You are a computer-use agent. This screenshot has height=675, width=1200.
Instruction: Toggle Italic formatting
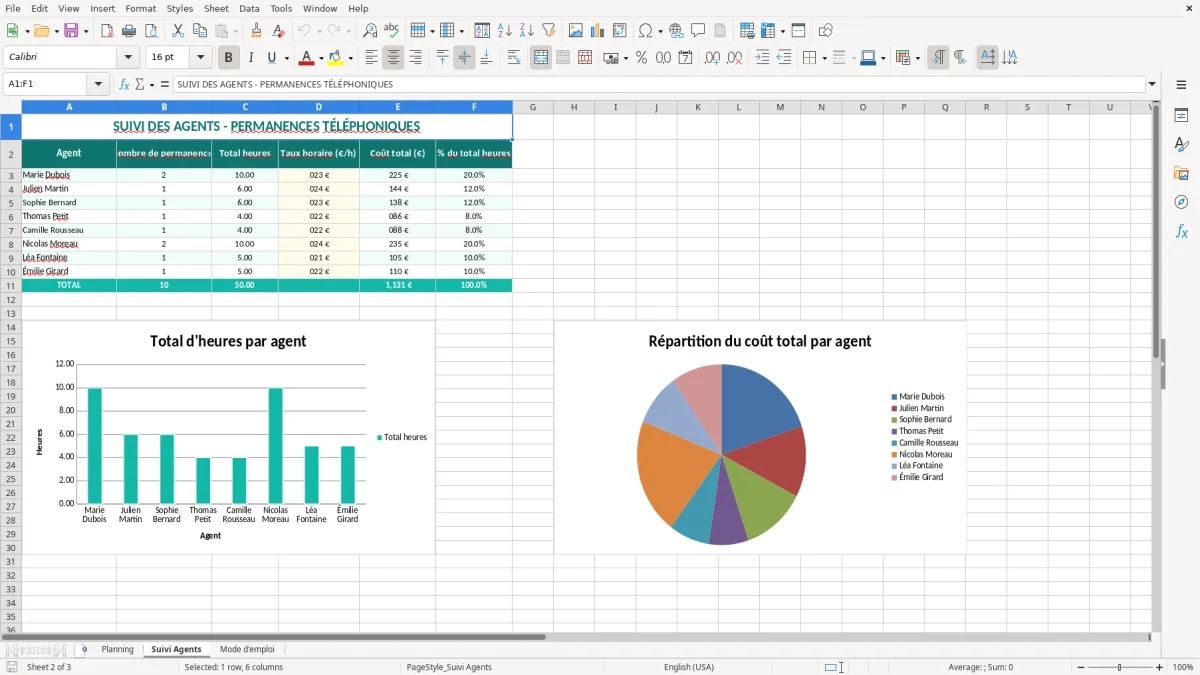[x=250, y=58]
